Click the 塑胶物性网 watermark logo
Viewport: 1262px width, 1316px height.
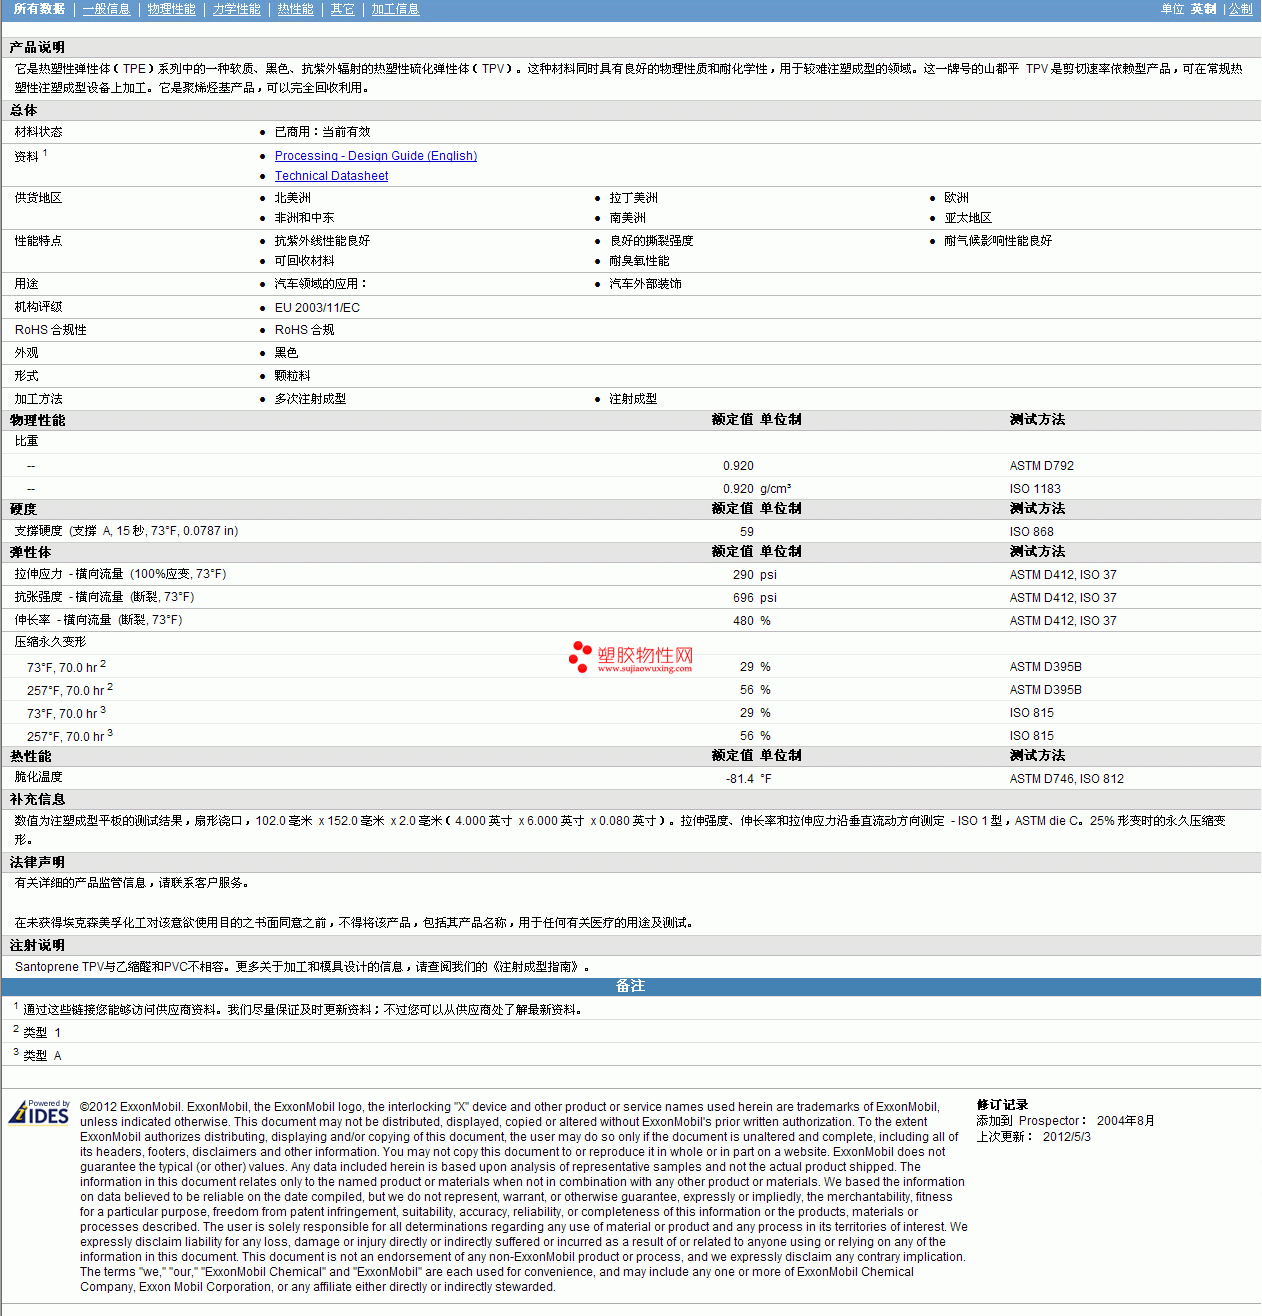[631, 657]
